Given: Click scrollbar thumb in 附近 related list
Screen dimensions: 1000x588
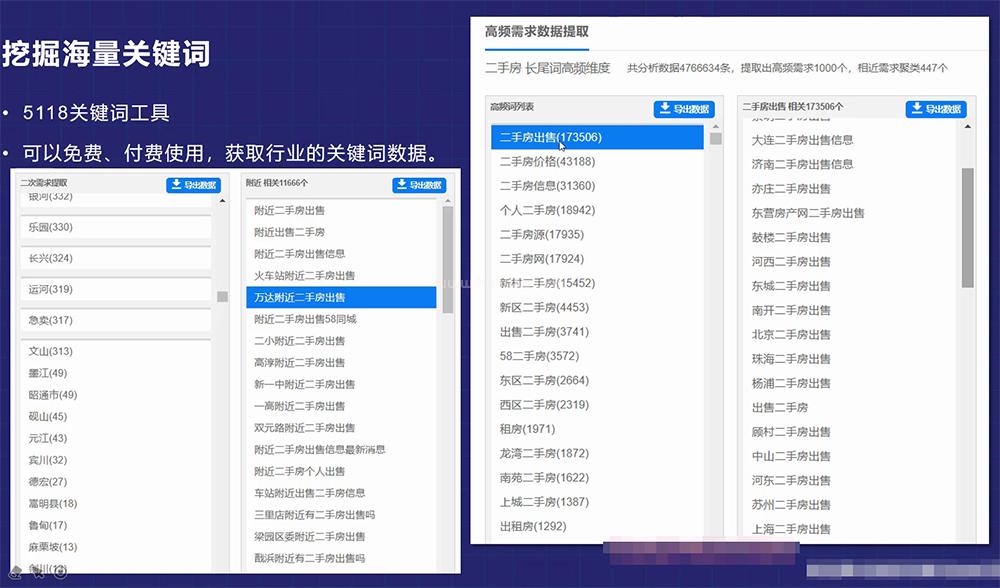Looking at the screenshot, I should click(x=447, y=260).
